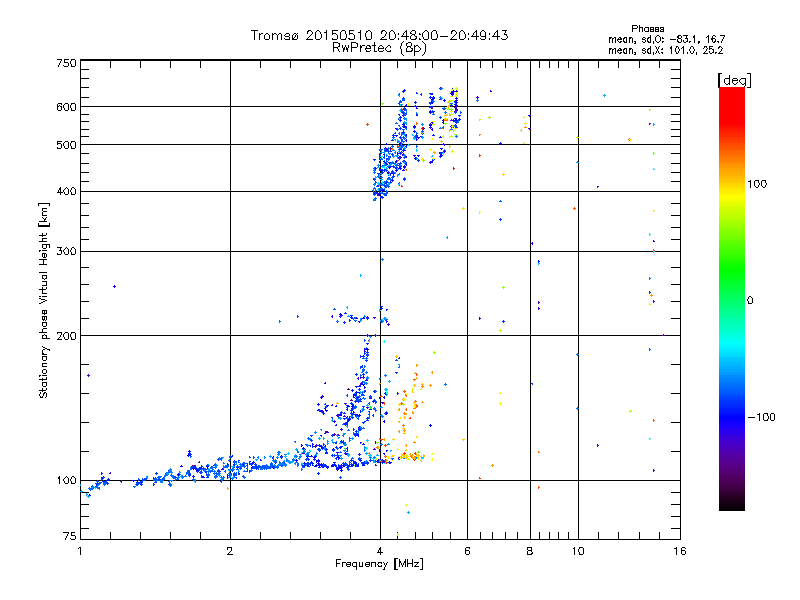Click the x-axis tick label '6'
Image resolution: width=800 pixels, height=600 pixels.
467,551
